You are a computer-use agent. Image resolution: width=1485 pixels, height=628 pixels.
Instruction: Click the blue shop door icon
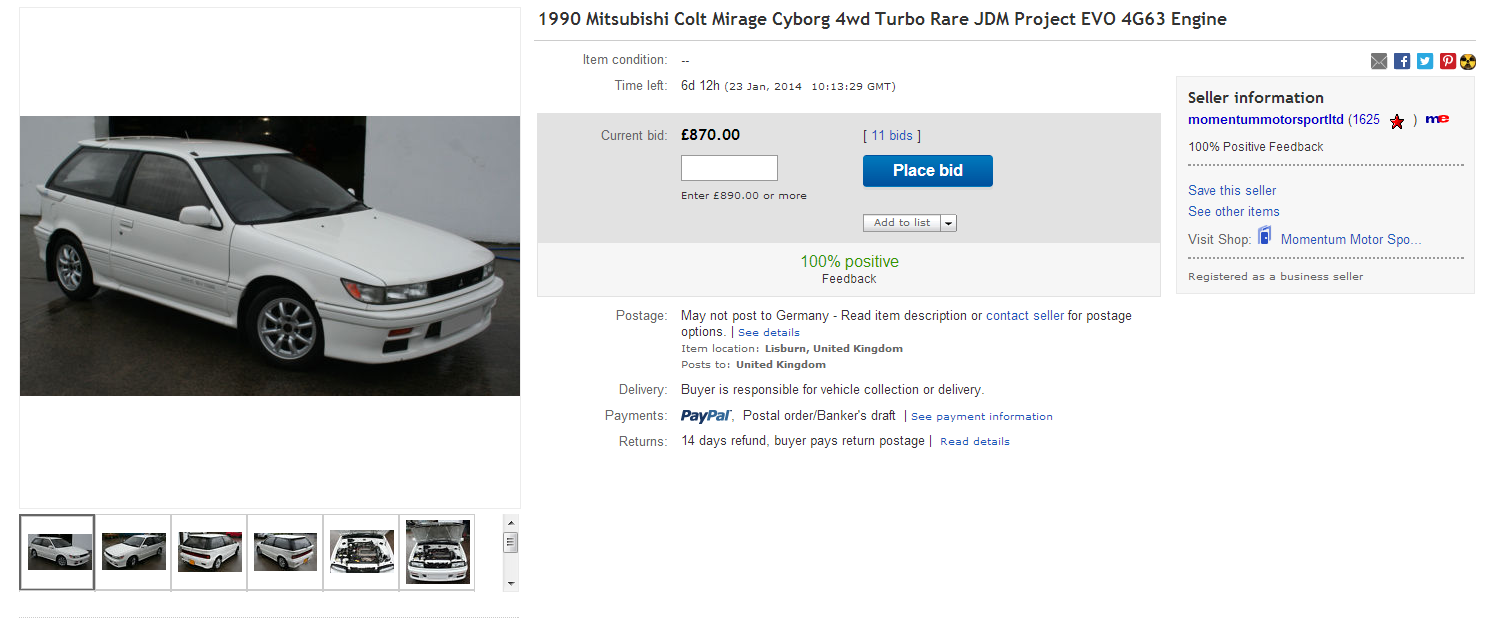(x=1265, y=237)
